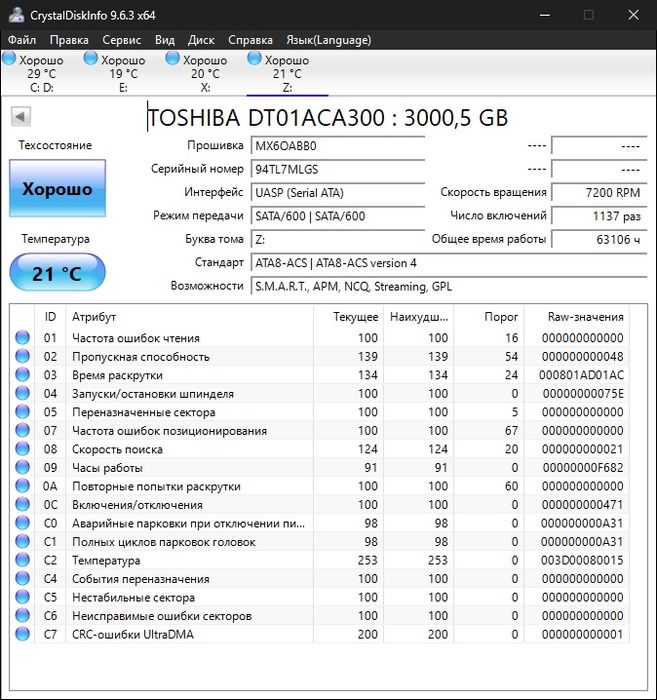The height and width of the screenshot is (700, 657).
Task: Click the blue status icon for attribute 0C
Action: click(22, 504)
